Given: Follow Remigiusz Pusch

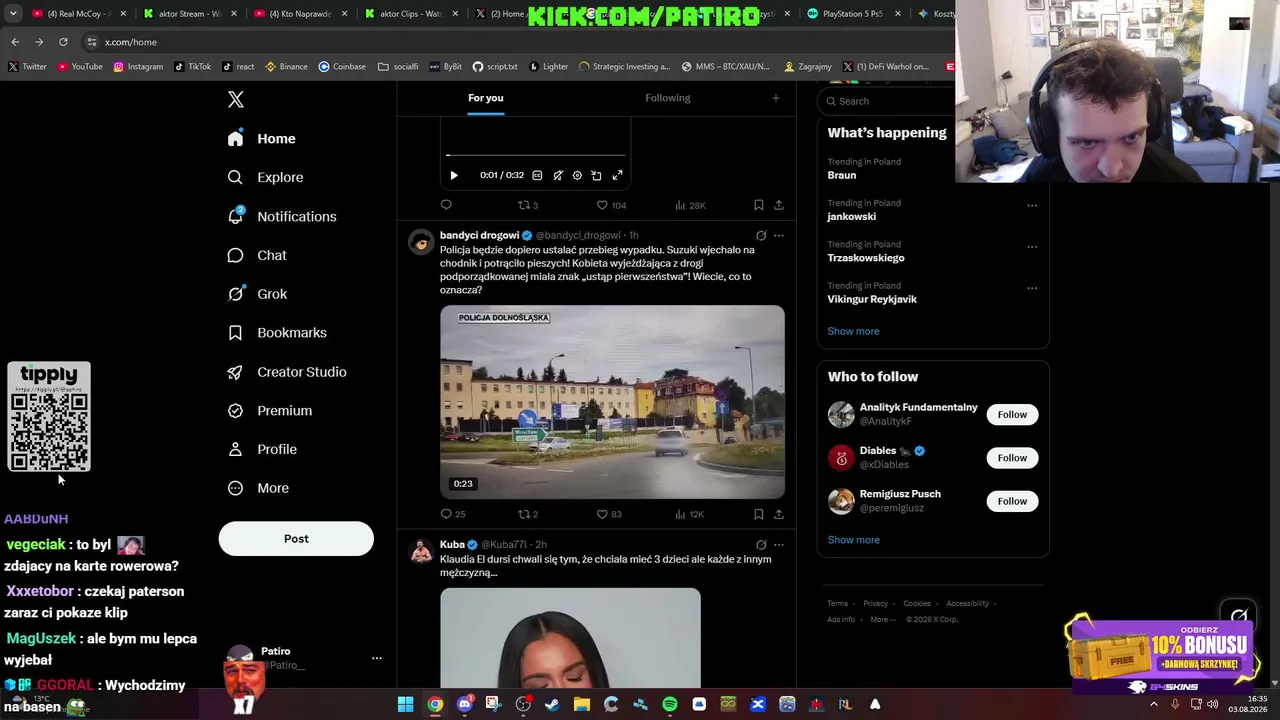Looking at the screenshot, I should (x=1012, y=501).
